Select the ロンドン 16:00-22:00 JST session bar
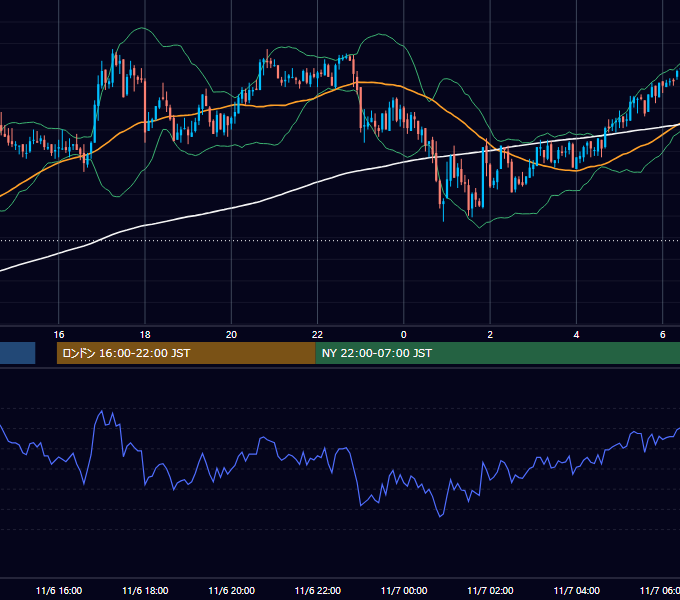Screen dimensions: 680x600 click(x=186, y=353)
